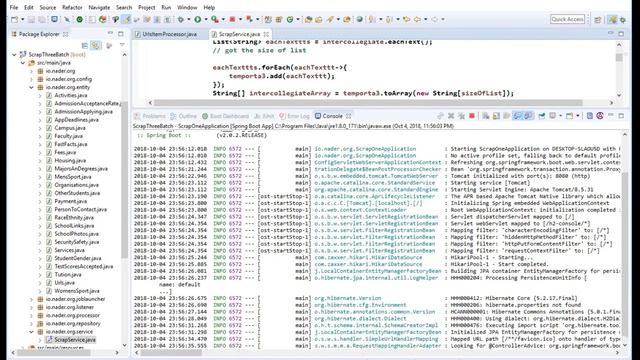Click in the Quick Access field
Viewport: 640px width, 360px height.
tap(567, 19)
